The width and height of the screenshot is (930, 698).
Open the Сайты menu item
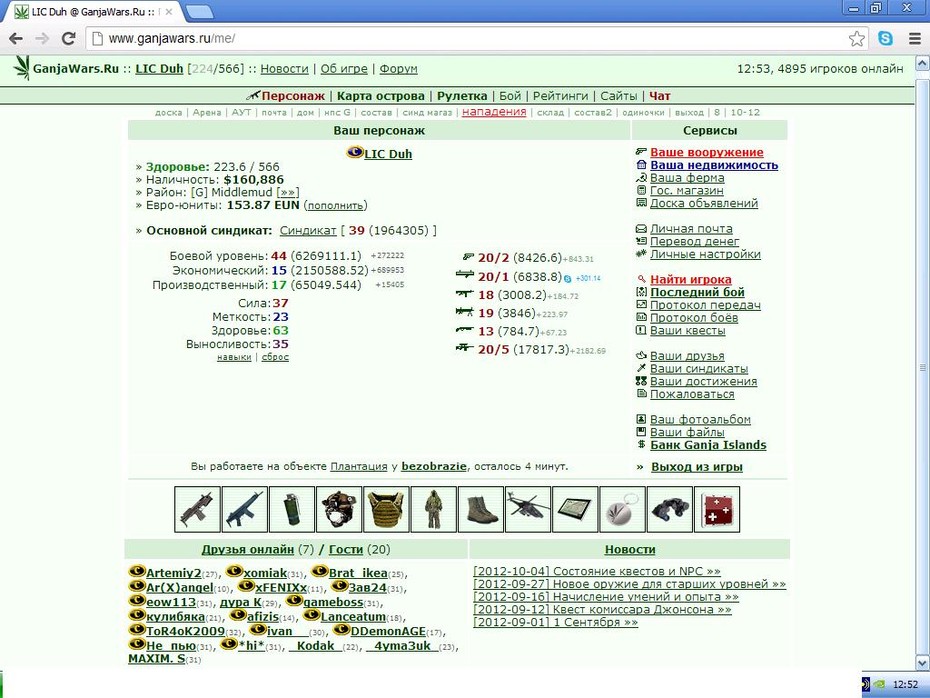[619, 96]
